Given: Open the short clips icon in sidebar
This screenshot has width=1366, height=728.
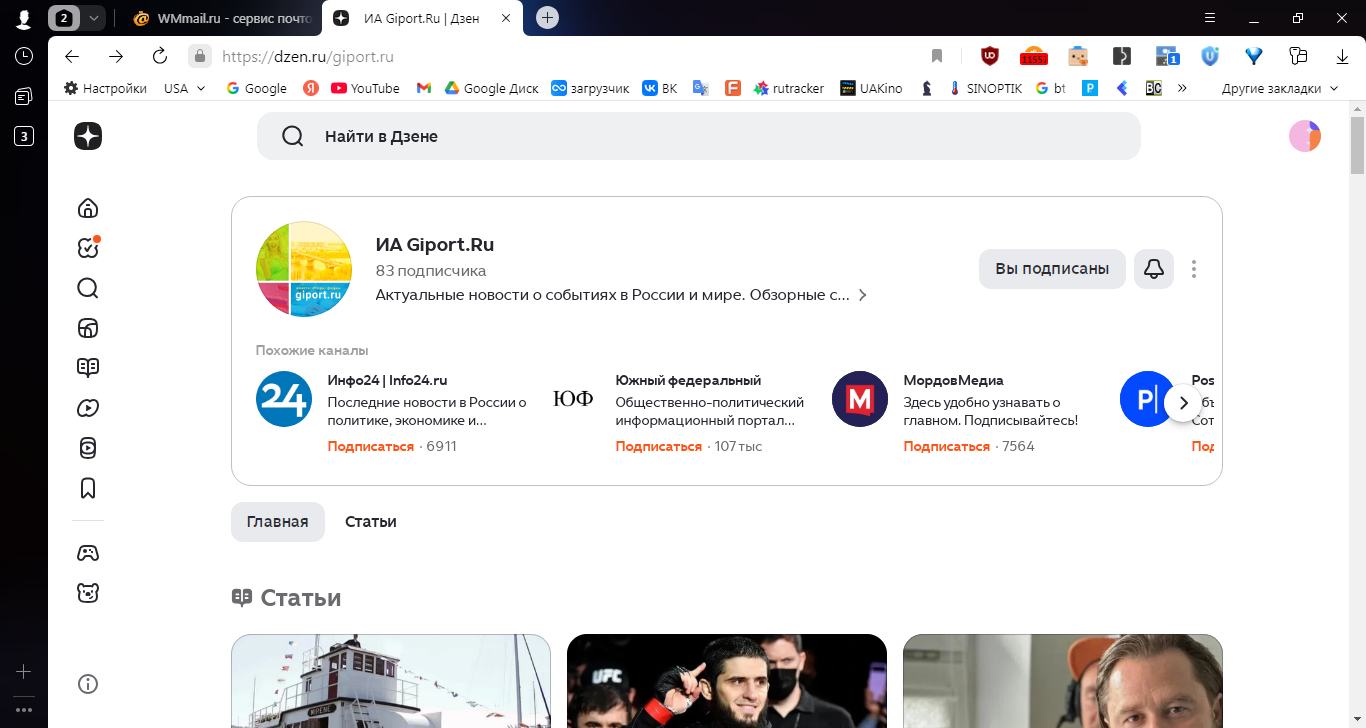Looking at the screenshot, I should (x=88, y=448).
